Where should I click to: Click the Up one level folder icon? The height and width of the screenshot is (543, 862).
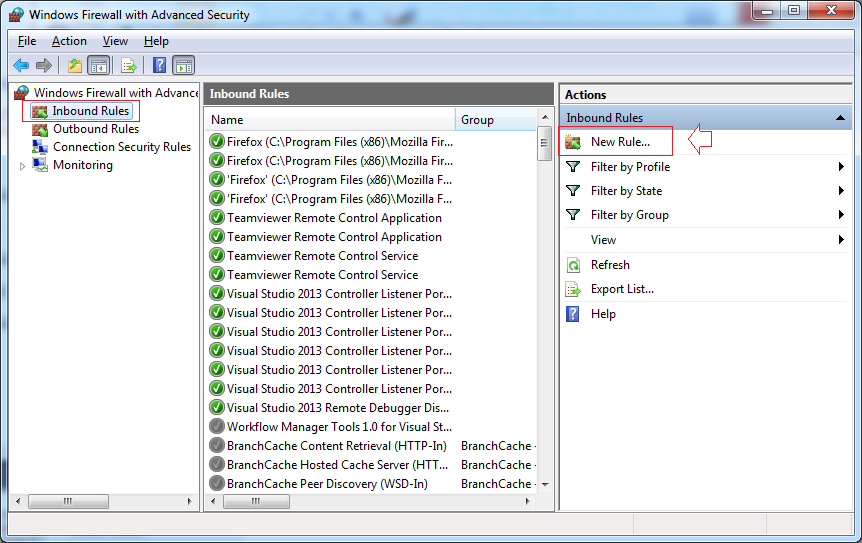(74, 65)
